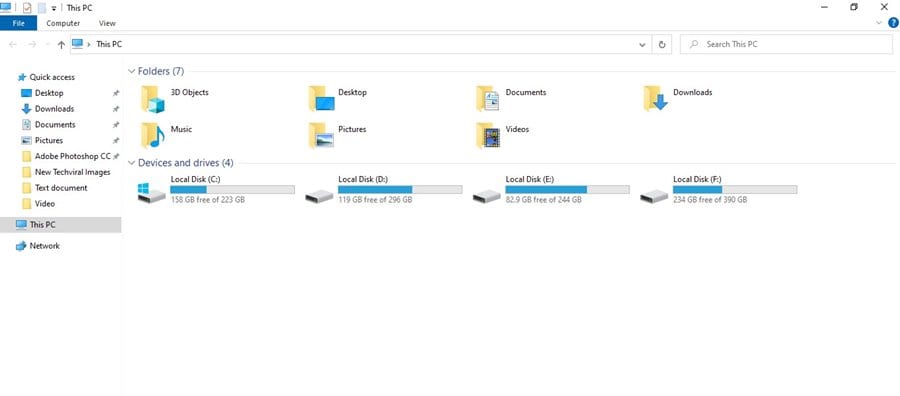900x396 pixels.
Task: Click the text 234 GB free of 390 GB
Action: tap(710, 200)
